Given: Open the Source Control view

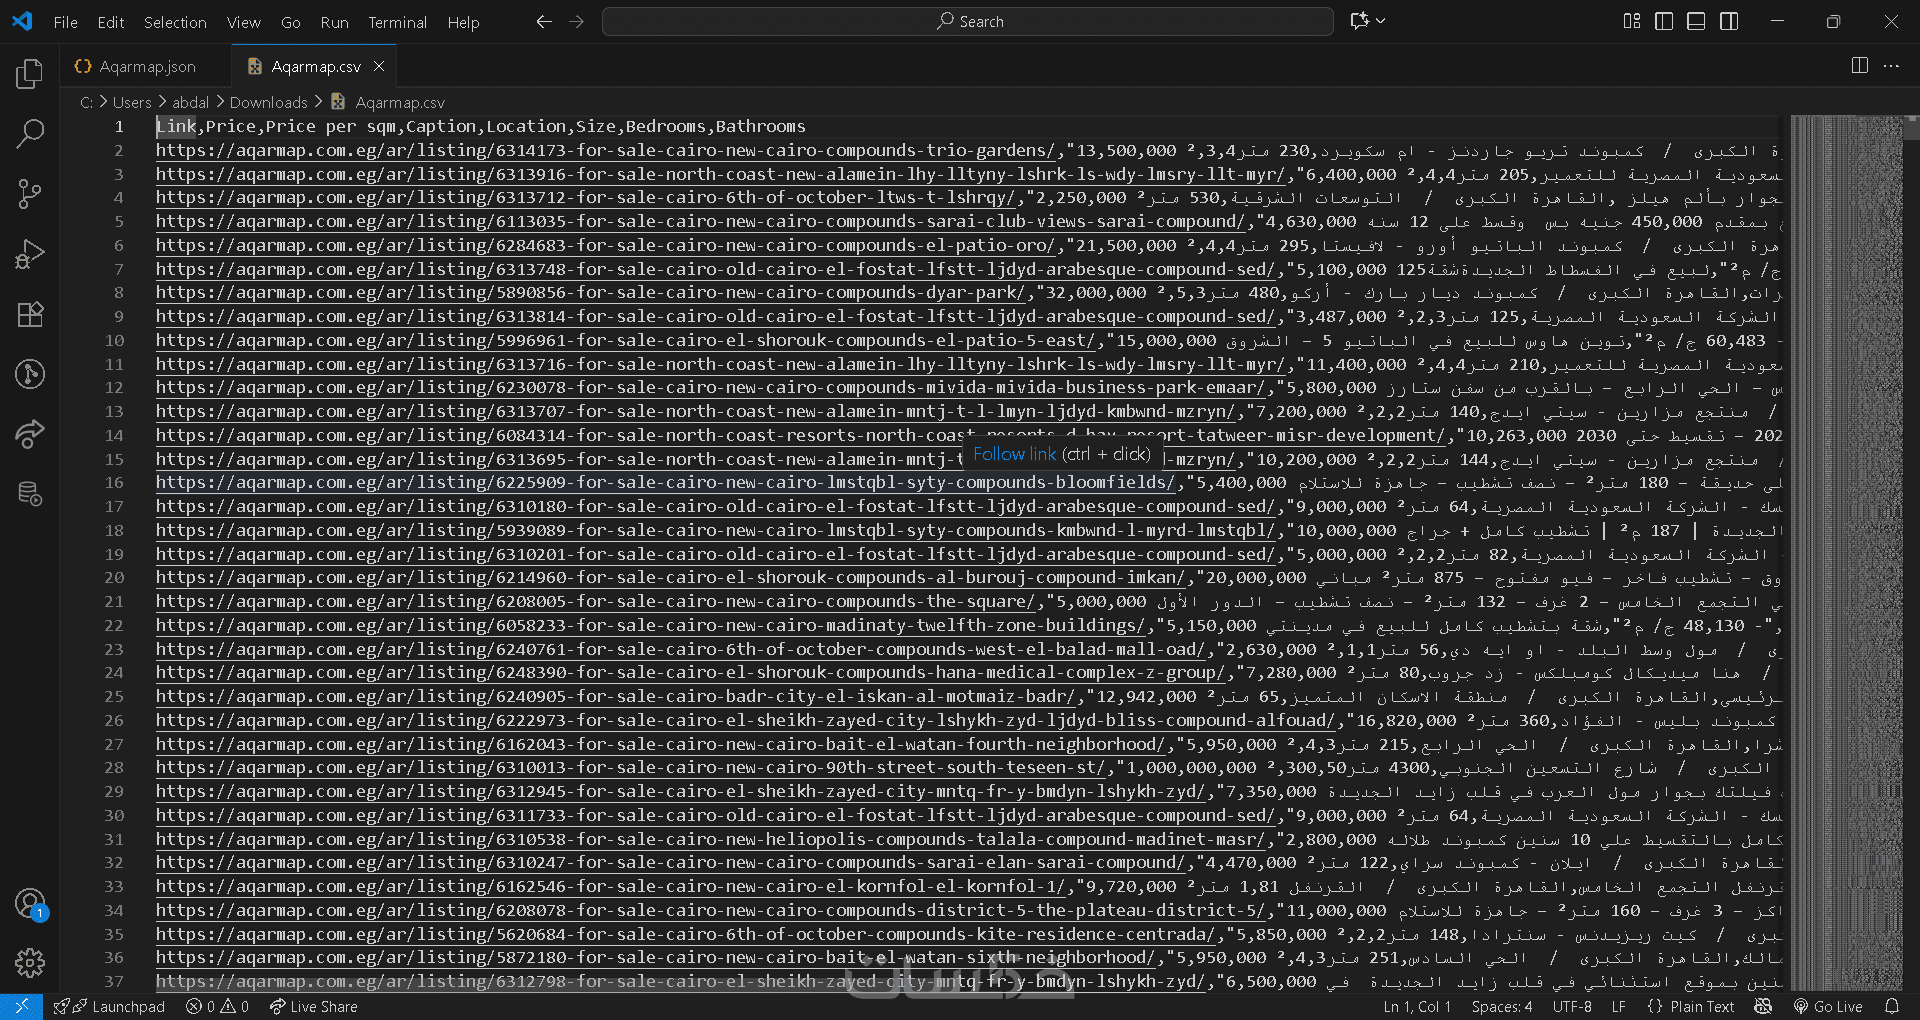Looking at the screenshot, I should click(30, 194).
